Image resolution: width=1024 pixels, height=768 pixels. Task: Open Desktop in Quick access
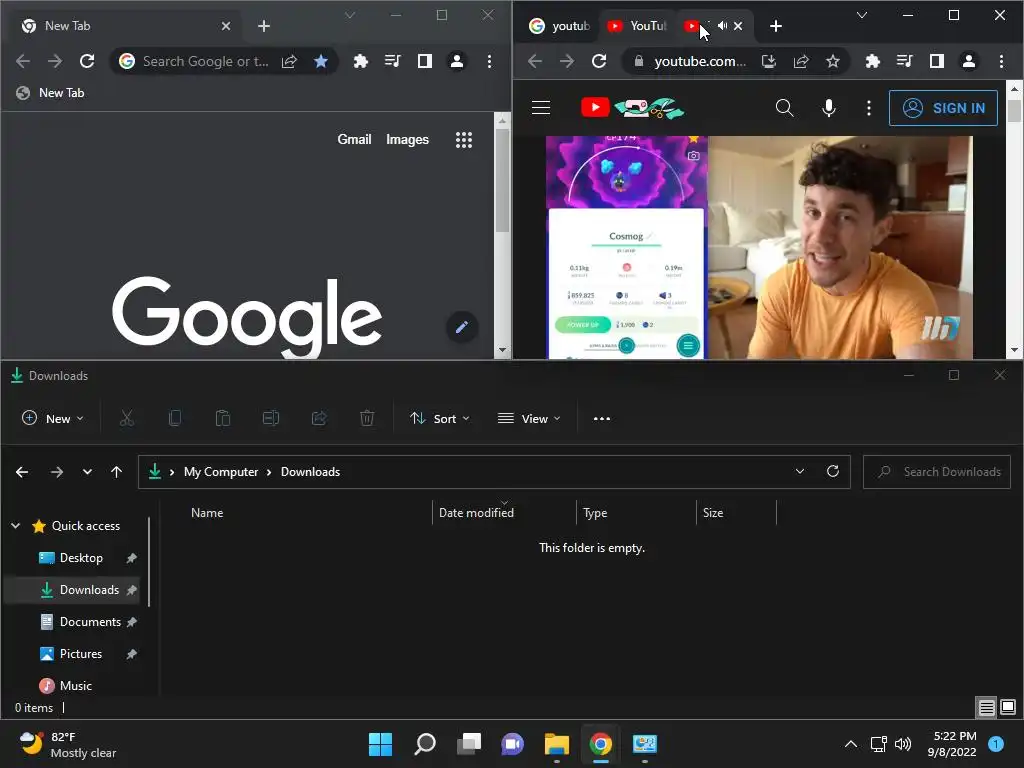click(x=81, y=558)
